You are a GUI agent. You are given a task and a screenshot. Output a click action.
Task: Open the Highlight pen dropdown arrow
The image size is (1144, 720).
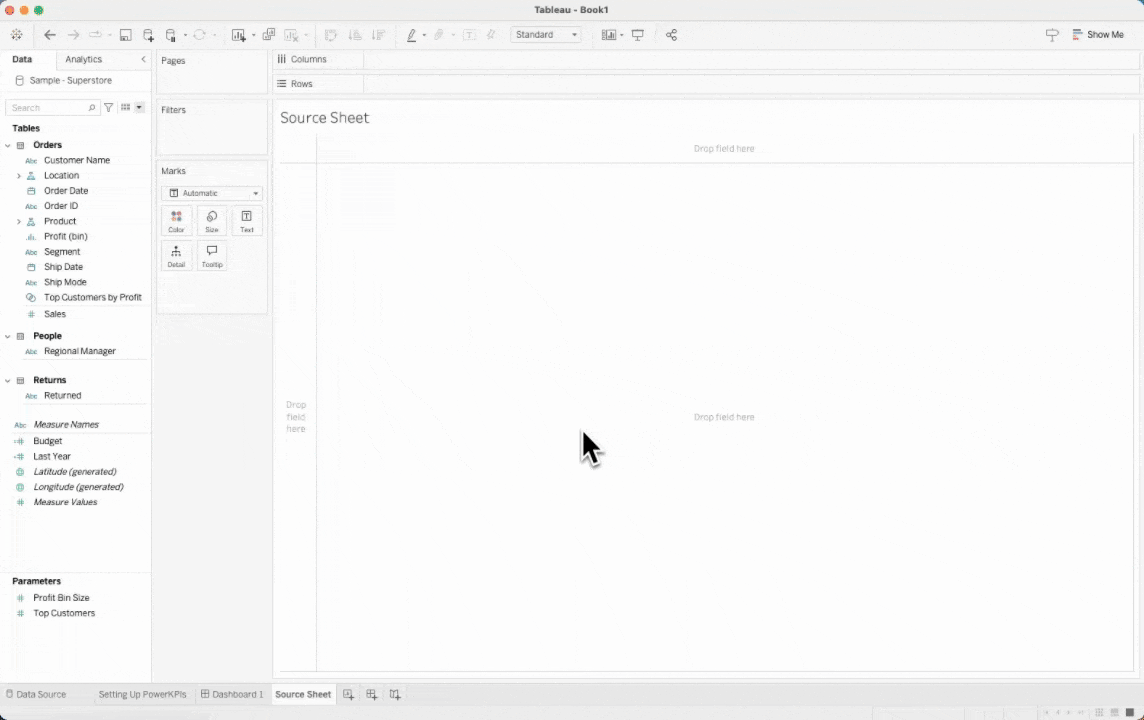click(x=424, y=35)
